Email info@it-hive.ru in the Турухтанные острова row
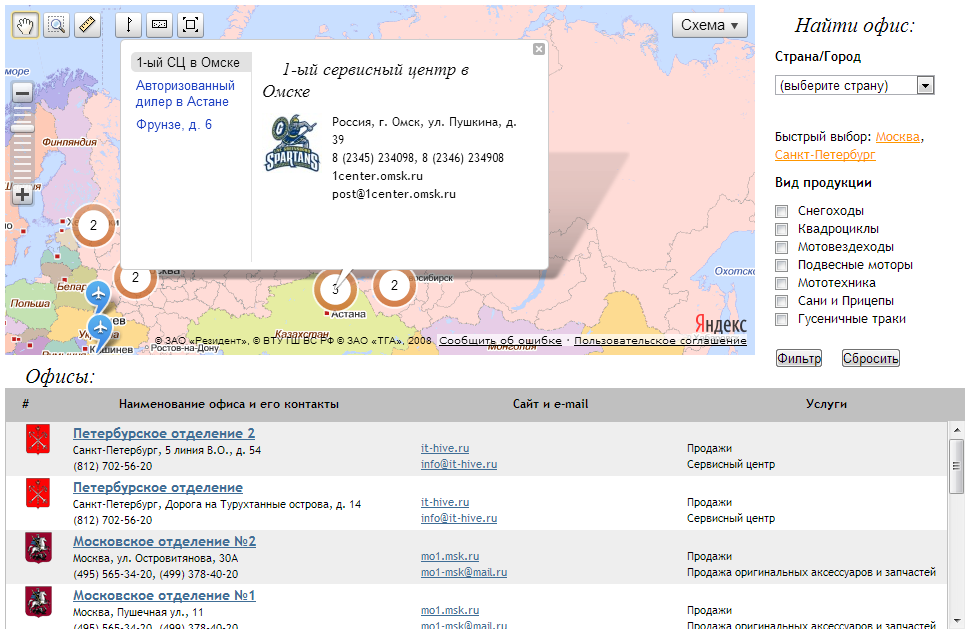The height and width of the screenshot is (634, 970). pos(459,518)
